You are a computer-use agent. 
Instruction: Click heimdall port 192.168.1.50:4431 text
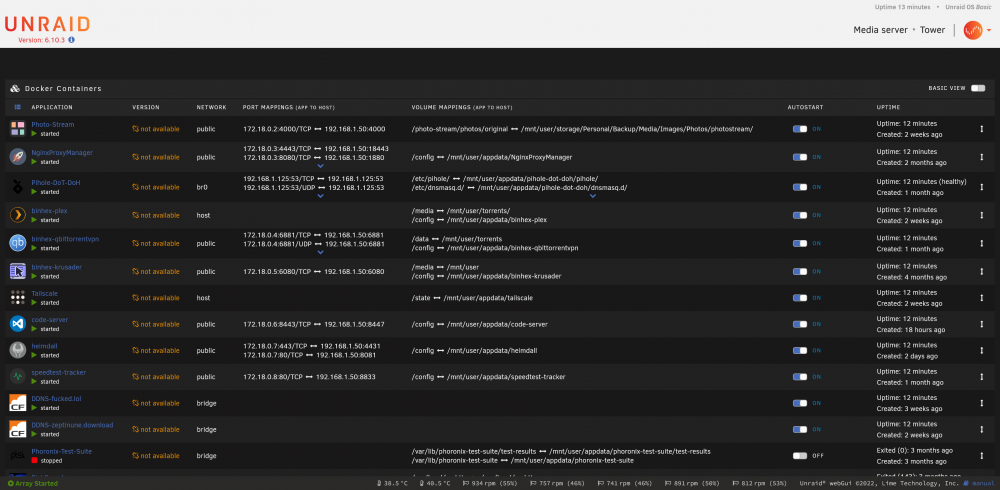350,346
